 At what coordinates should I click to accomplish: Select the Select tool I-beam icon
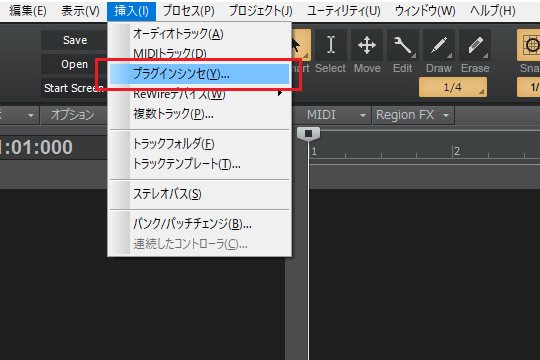click(331, 45)
